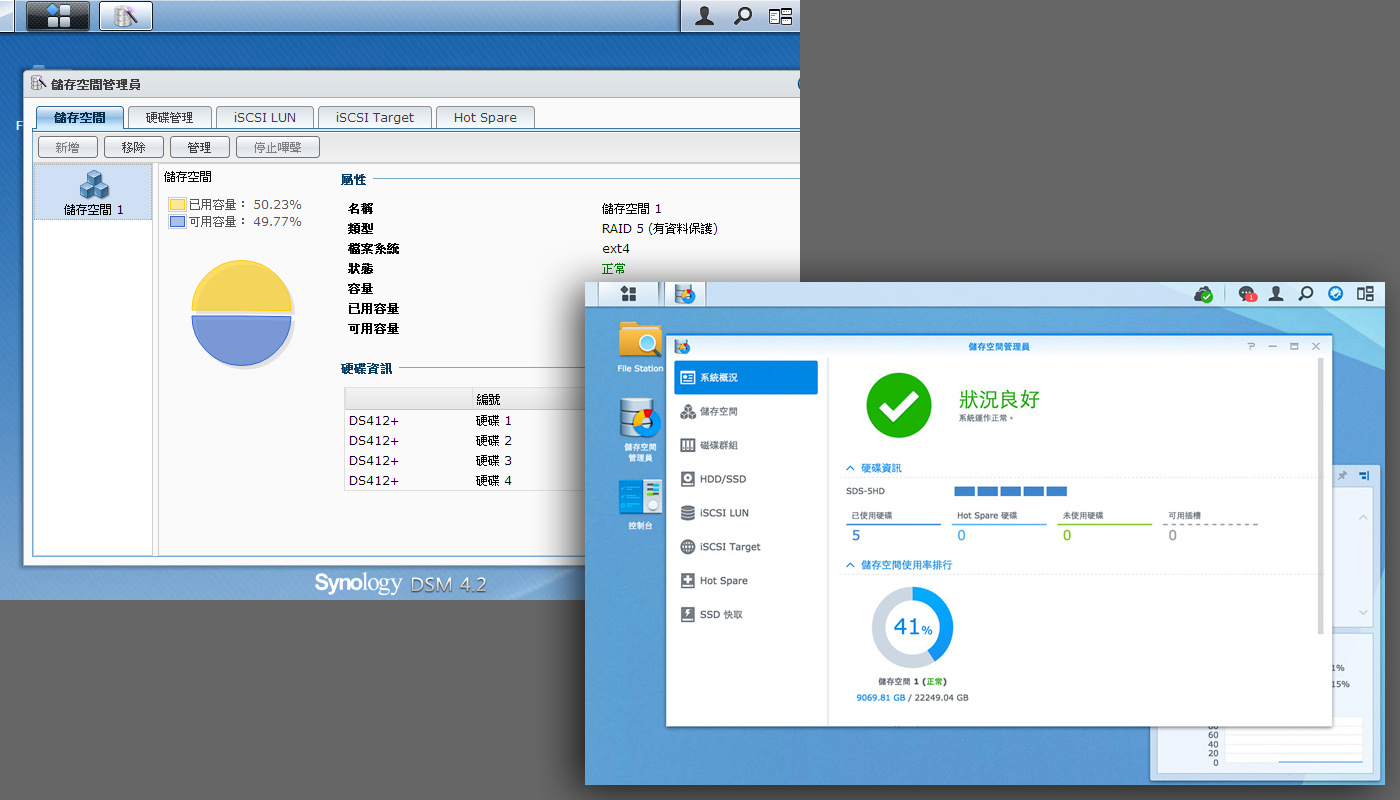Select the 硬碟 1 row
Screen dimensions: 1400x800
pyautogui.click(x=465, y=421)
